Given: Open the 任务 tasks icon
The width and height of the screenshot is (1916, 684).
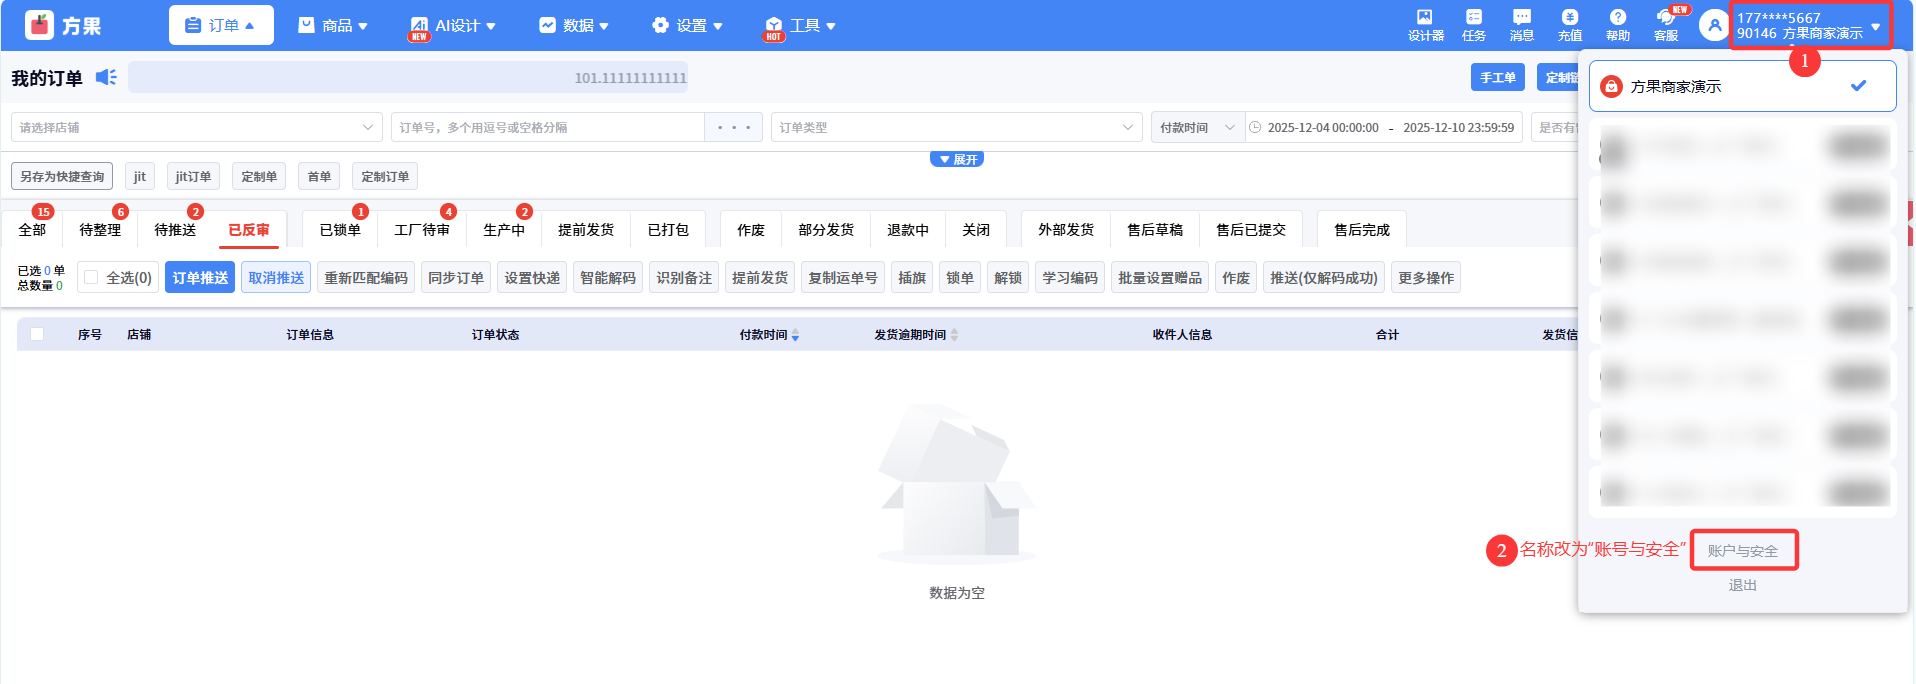Looking at the screenshot, I should click(x=1473, y=24).
